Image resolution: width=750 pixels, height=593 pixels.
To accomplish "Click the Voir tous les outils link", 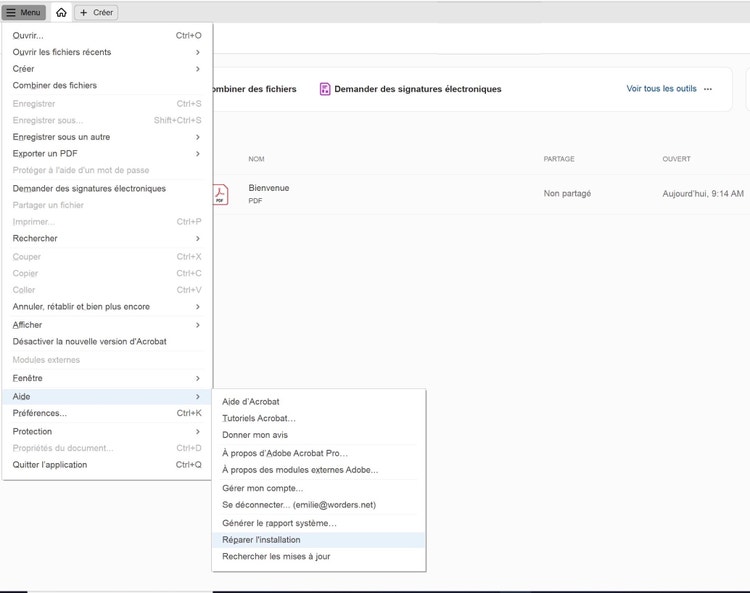I will pos(661,89).
